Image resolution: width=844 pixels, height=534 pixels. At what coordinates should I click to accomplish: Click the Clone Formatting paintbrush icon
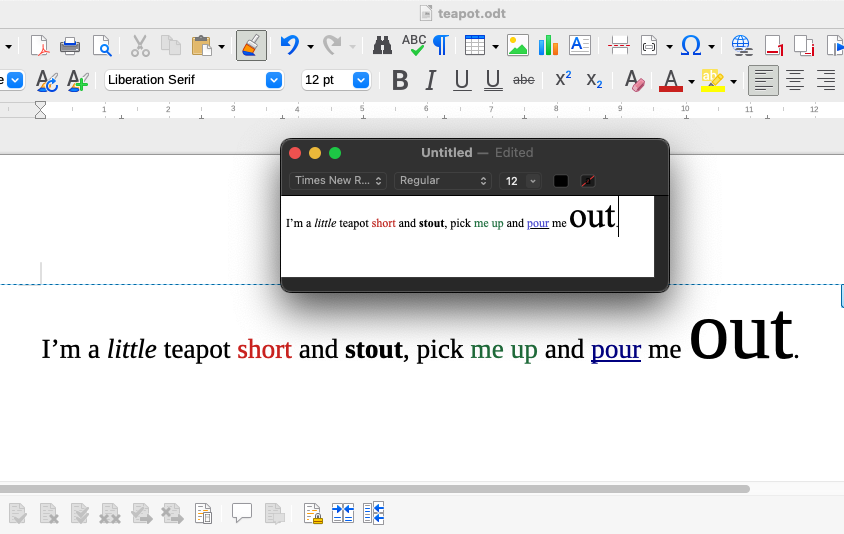click(251, 45)
